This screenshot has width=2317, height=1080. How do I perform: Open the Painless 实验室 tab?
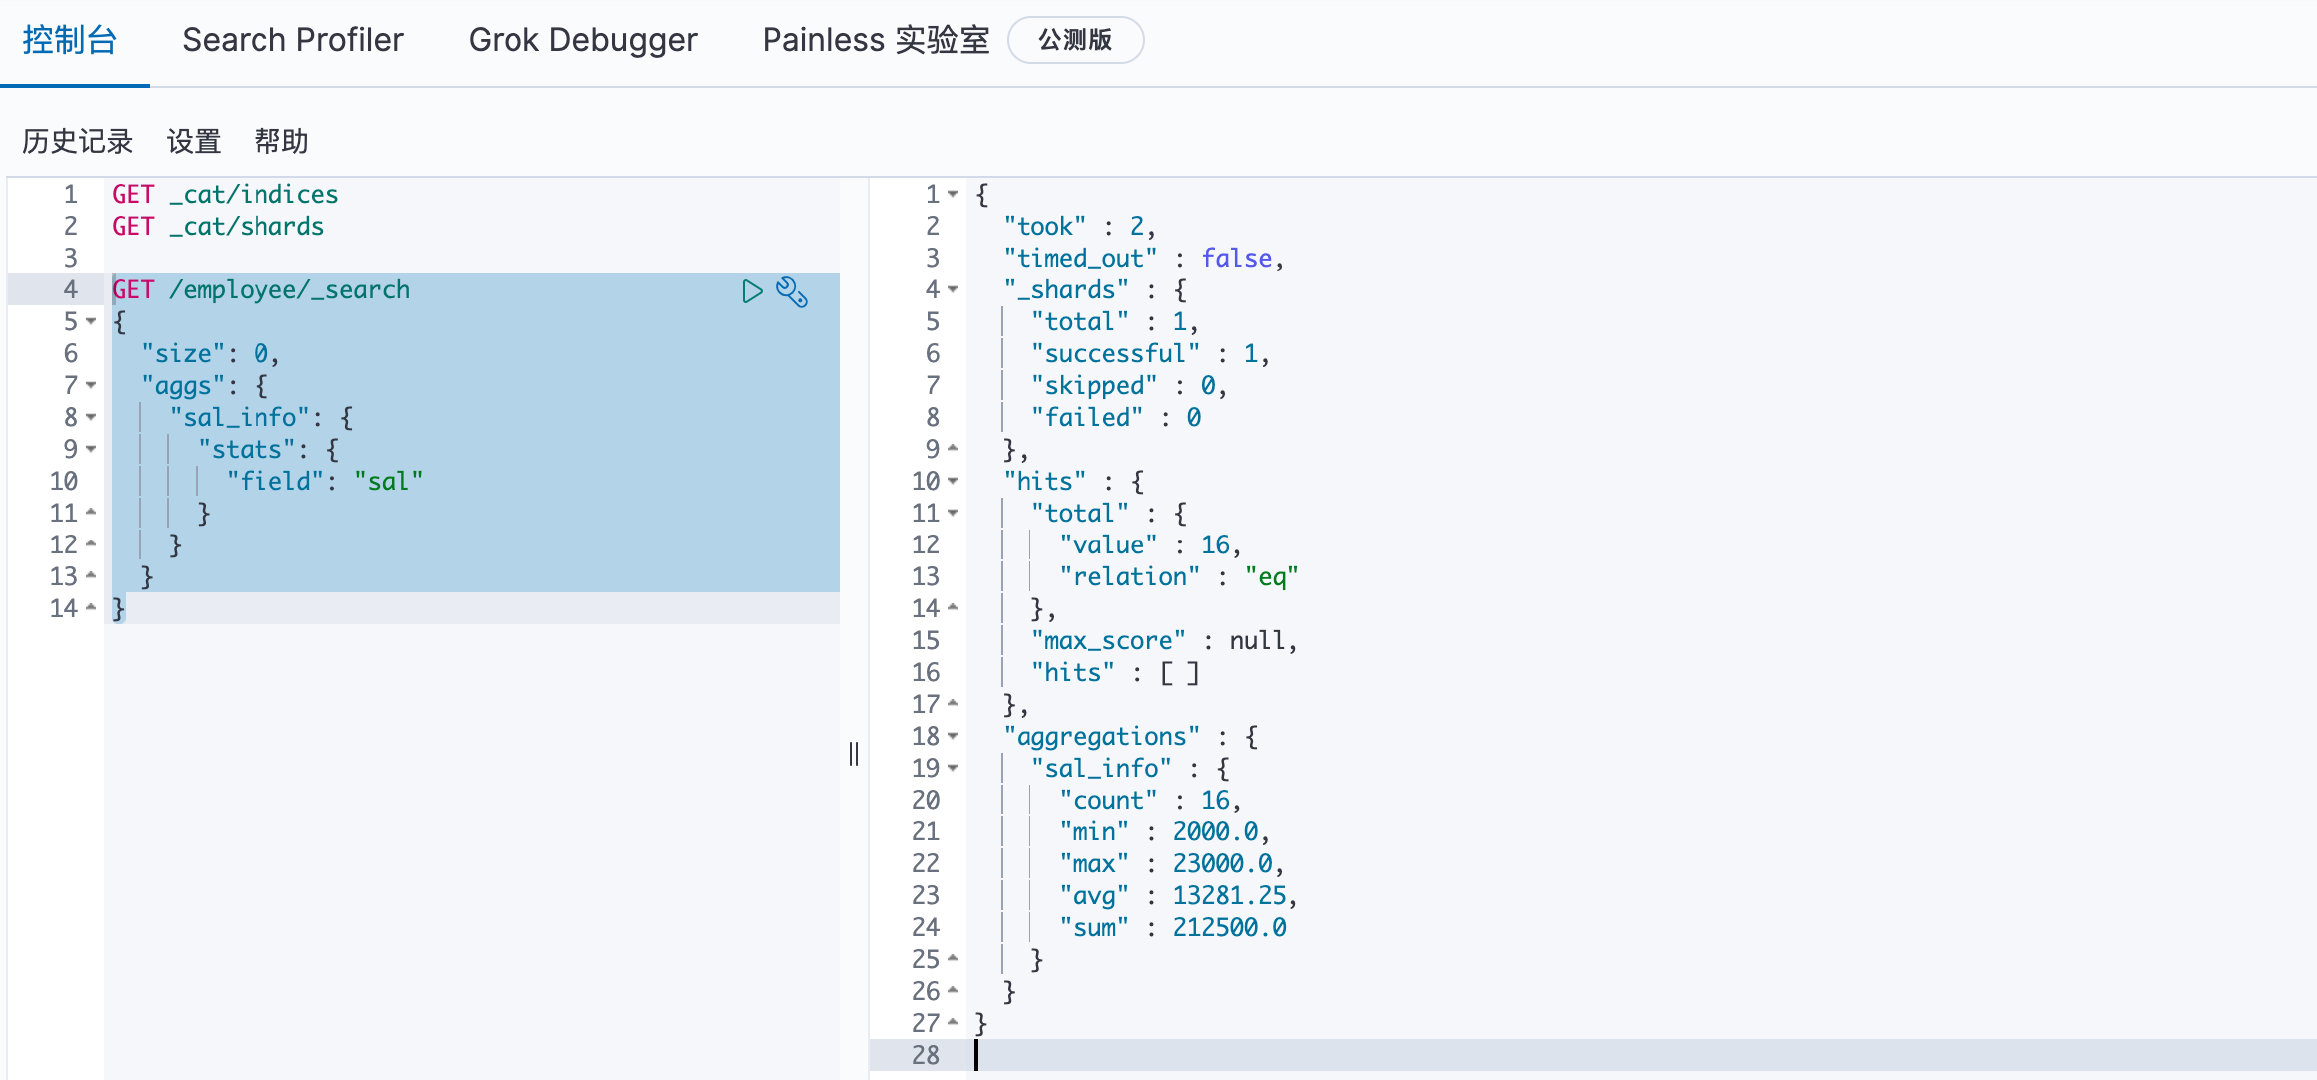876,40
